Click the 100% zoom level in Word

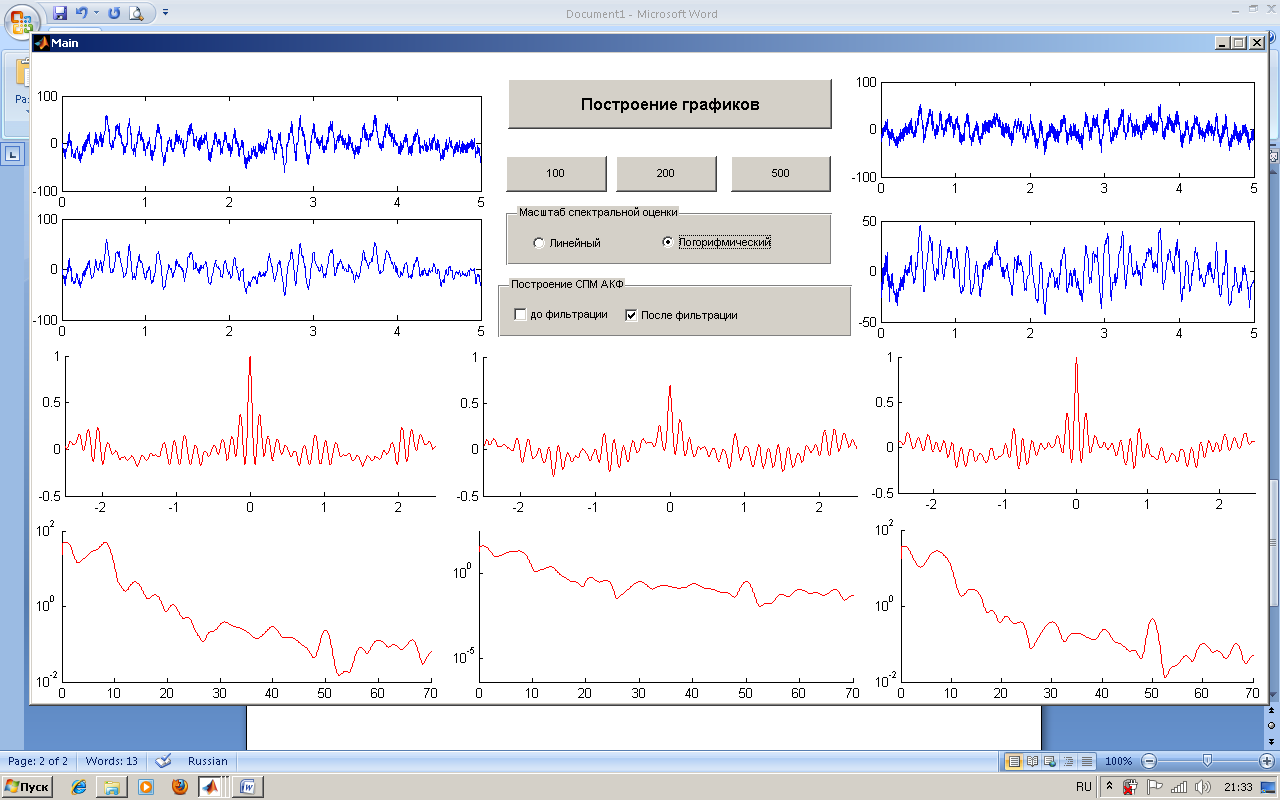click(1118, 761)
